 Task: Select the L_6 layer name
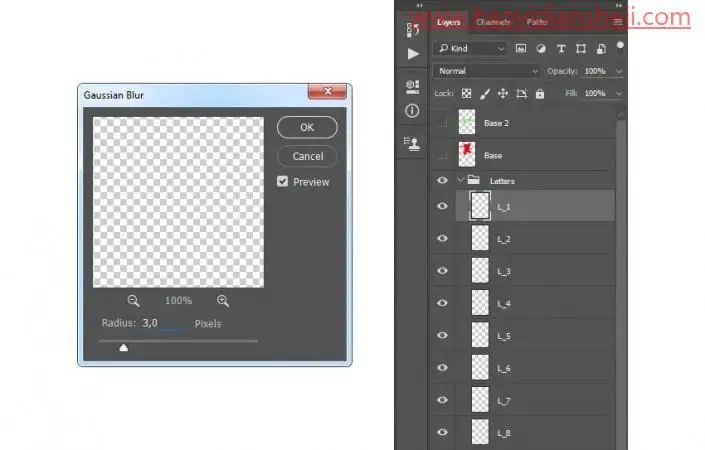[x=504, y=369]
